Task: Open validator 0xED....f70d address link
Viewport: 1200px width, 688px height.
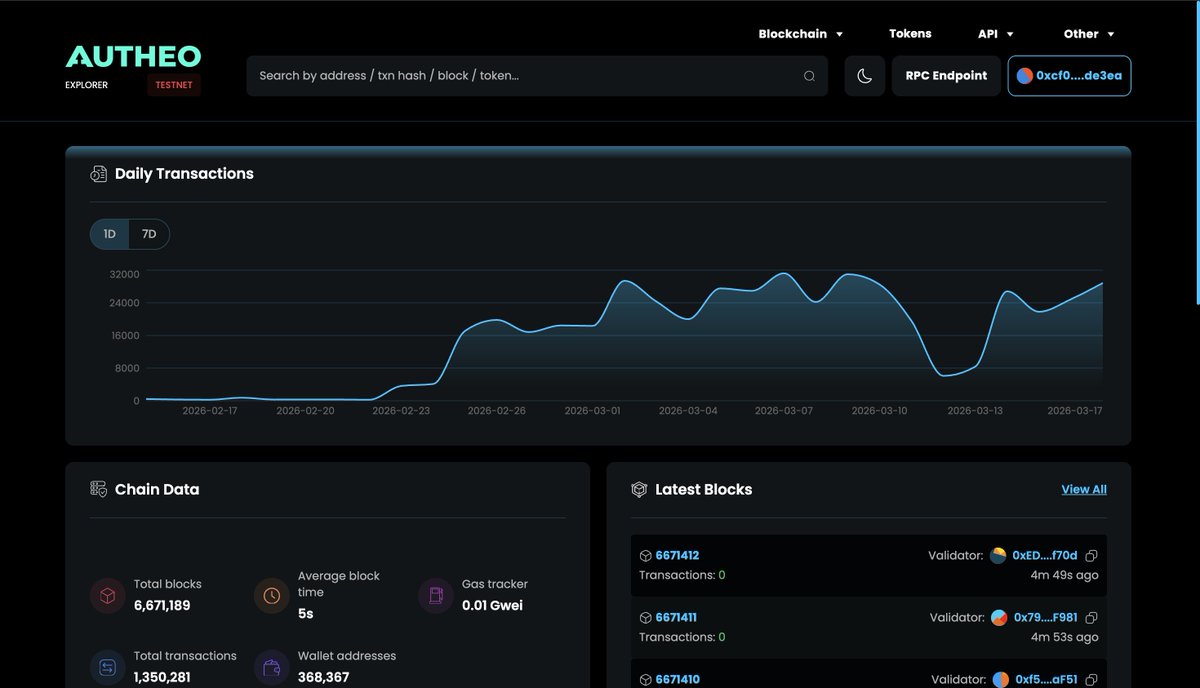Action: coord(1045,556)
